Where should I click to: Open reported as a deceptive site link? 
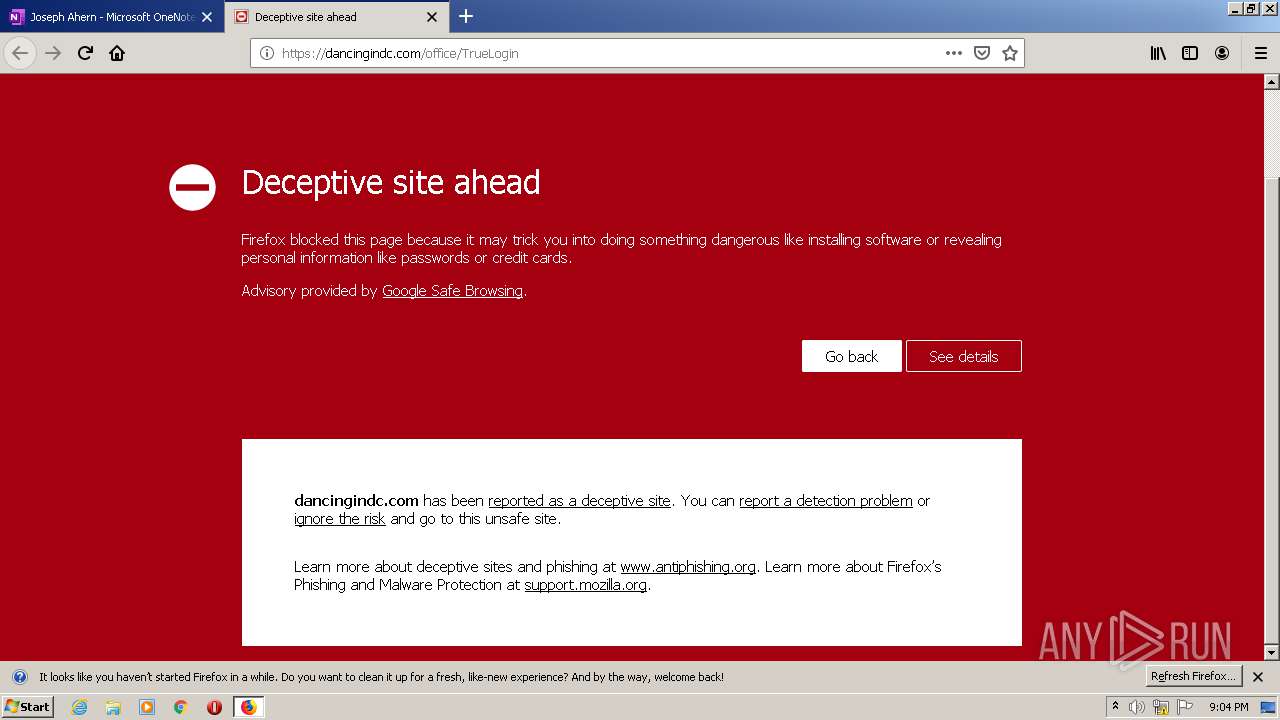579,501
